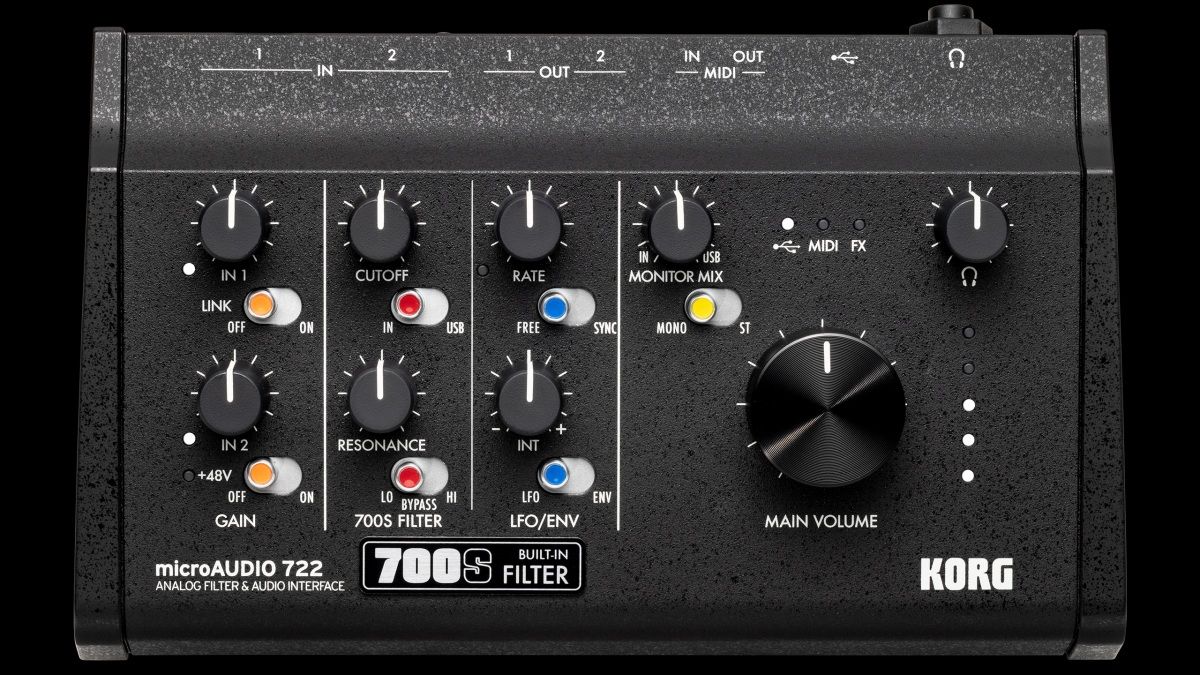Click the headphone volume knob
The image size is (1200, 675).
968,227
